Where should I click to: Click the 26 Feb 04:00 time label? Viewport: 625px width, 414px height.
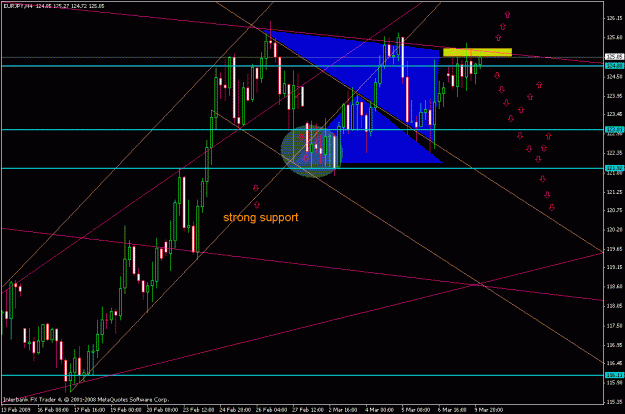coord(271,410)
